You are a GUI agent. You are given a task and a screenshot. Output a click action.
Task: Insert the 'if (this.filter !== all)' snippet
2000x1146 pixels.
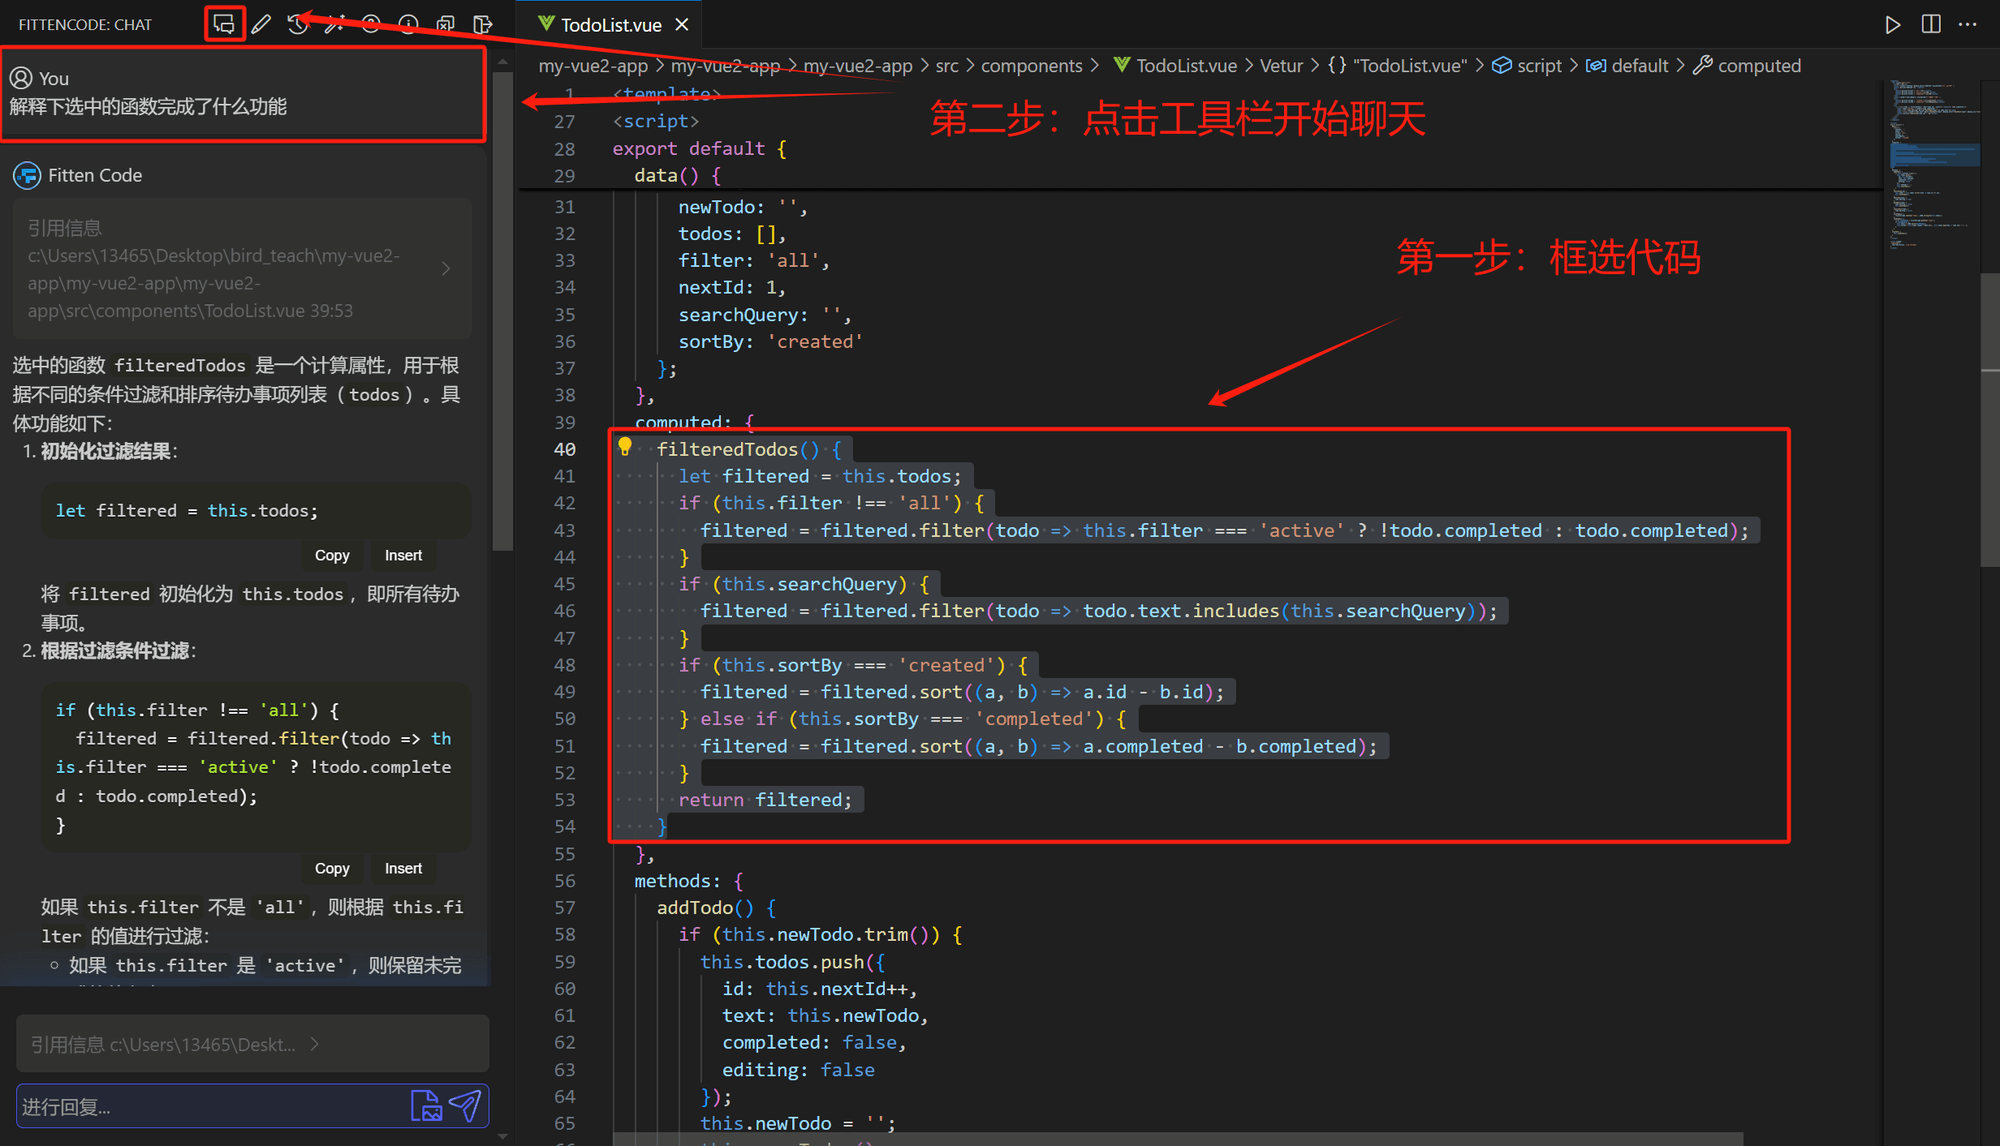(x=403, y=868)
